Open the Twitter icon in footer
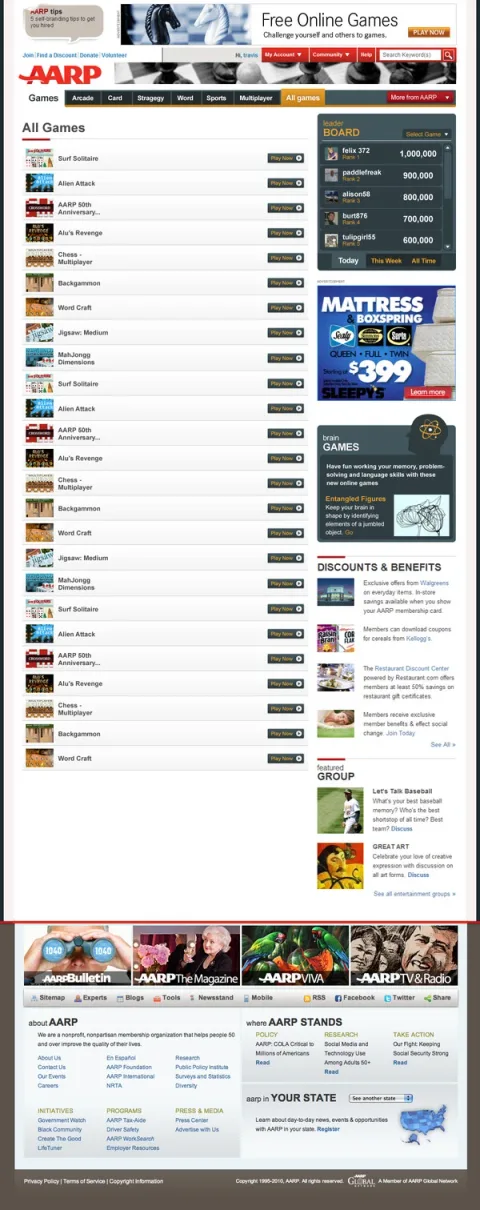 click(388, 998)
